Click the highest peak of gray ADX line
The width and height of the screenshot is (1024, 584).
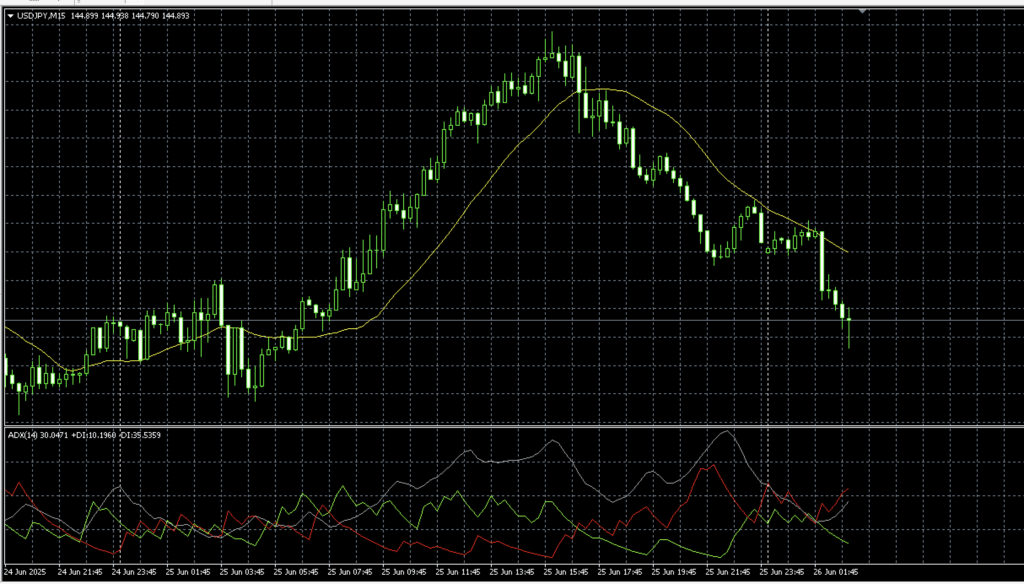(728, 432)
